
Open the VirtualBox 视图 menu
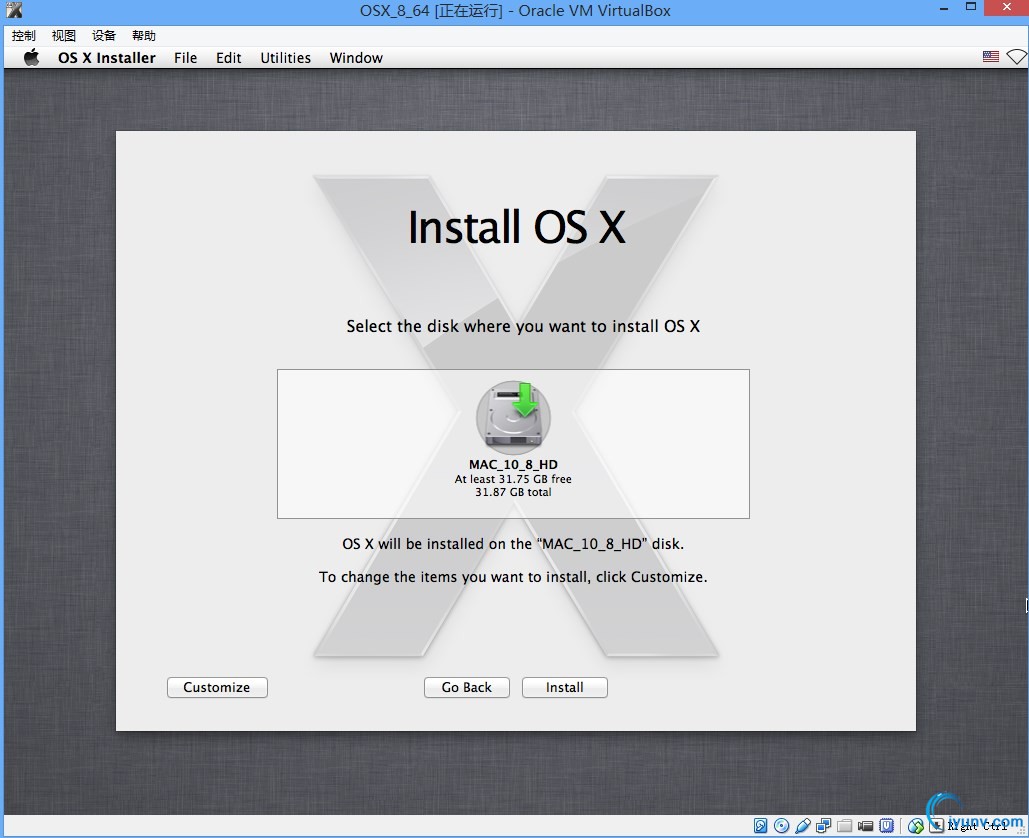pos(64,35)
